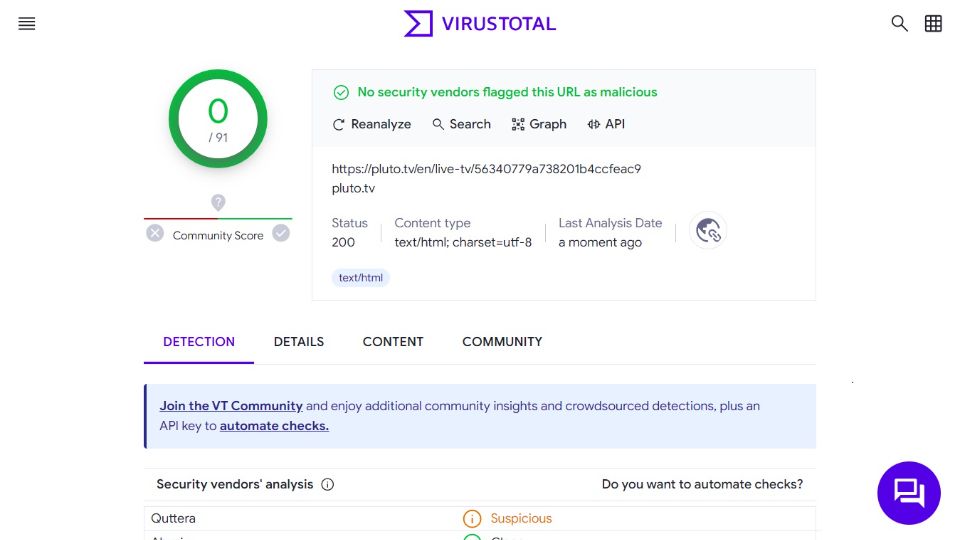Click the Quttera vendor name

(x=173, y=519)
